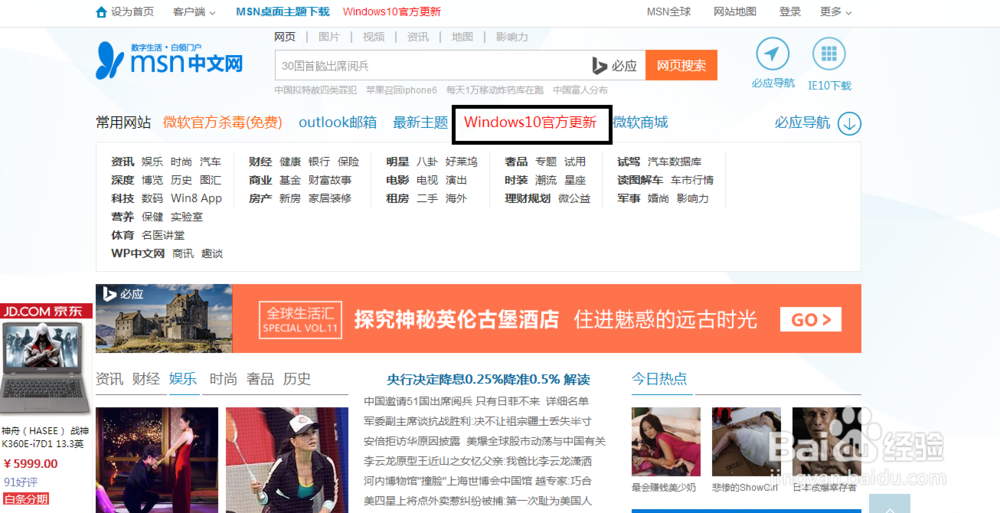Click the Bing 必应 logo in search box
The image size is (1000, 513).
615,66
